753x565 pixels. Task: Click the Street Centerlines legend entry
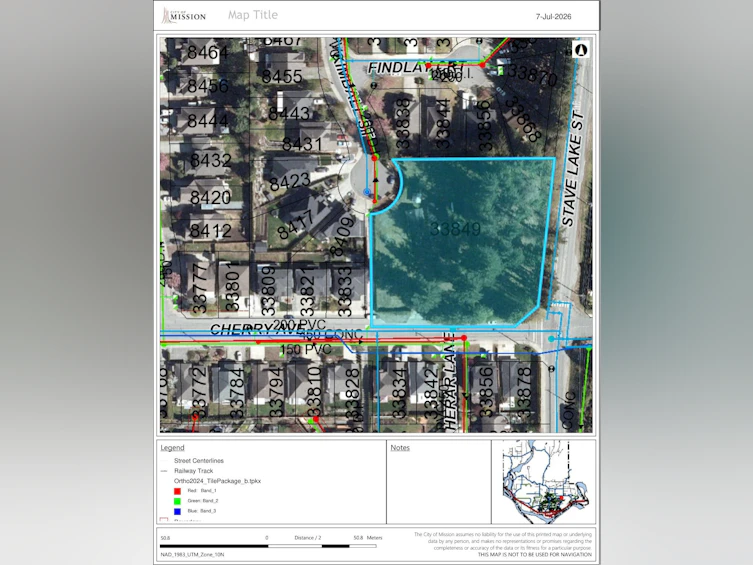[199, 461]
